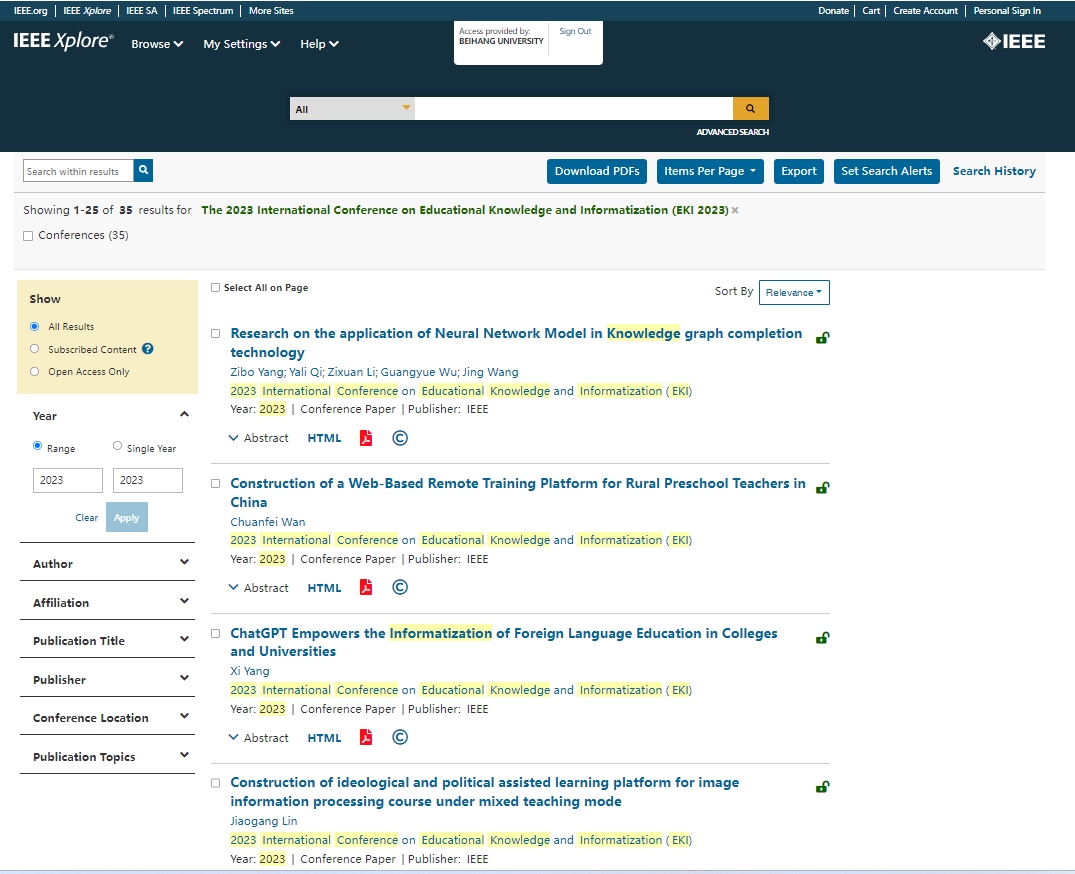The height and width of the screenshot is (874, 1075).
Task: Open the My Settings menu
Action: point(241,44)
